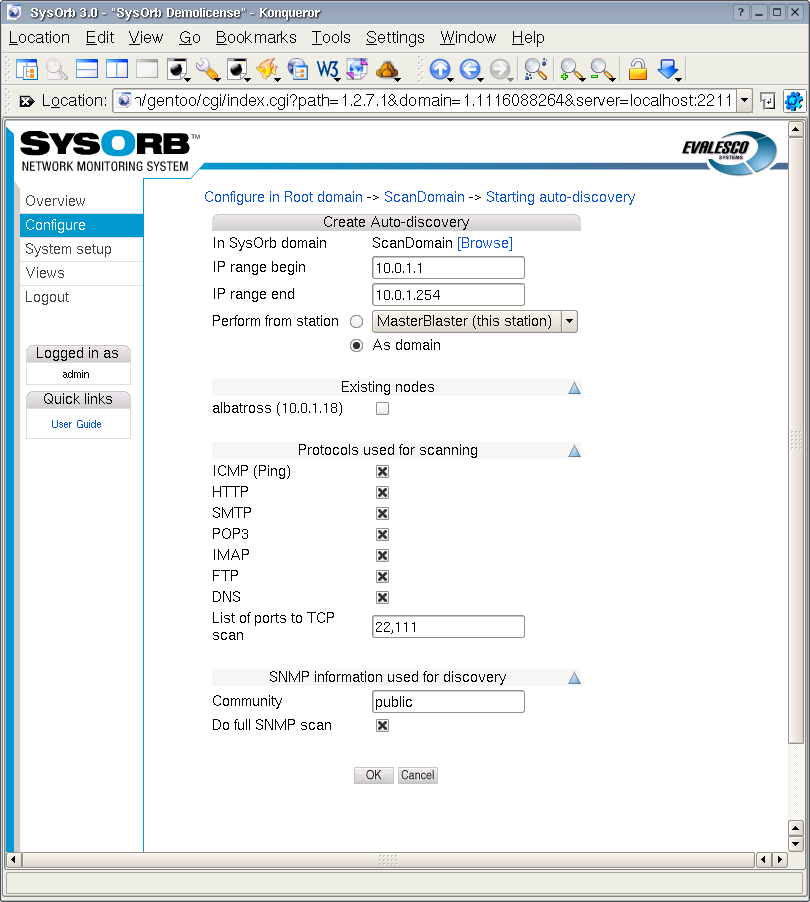Viewport: 810px width, 902px height.
Task: Uncheck the IMAP protocol checkbox
Action: (x=382, y=555)
